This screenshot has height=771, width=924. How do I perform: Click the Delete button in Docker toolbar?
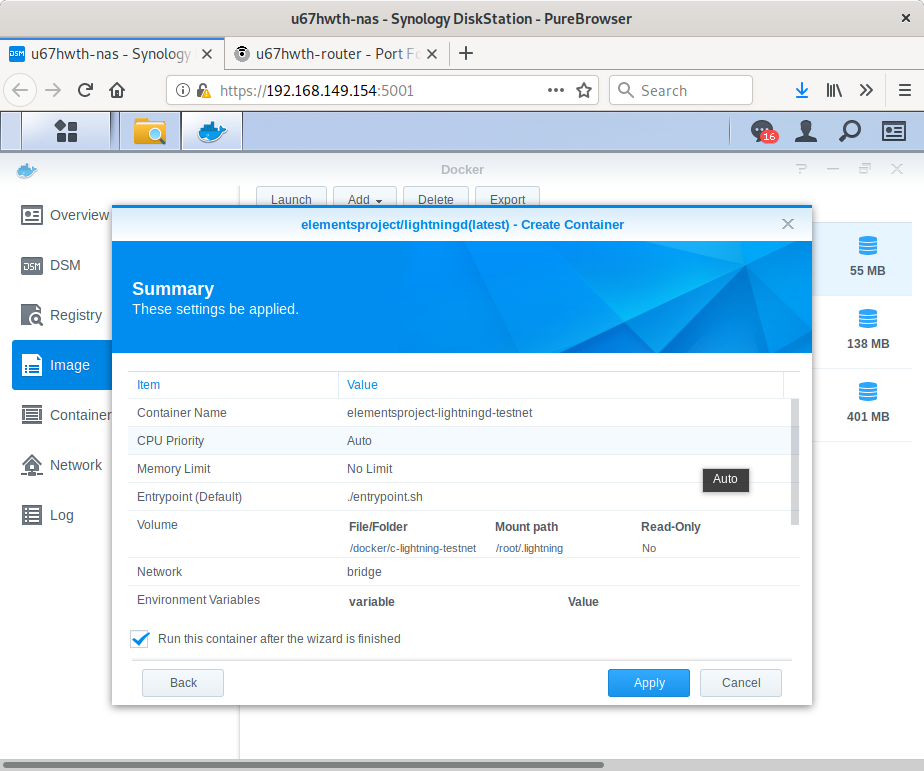click(x=435, y=199)
